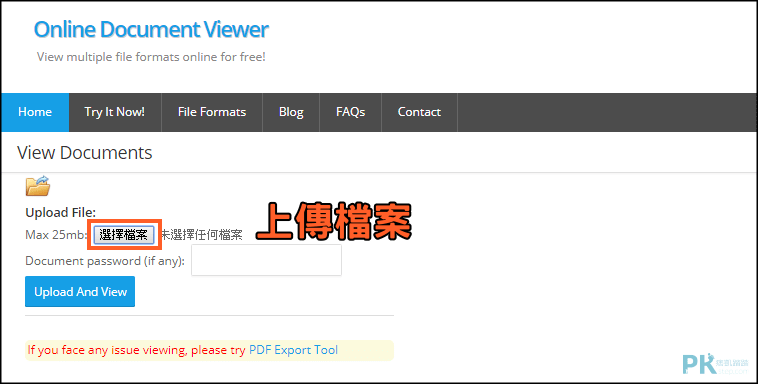The width and height of the screenshot is (758, 384).
Task: Open the Home navigation tab
Action: pyautogui.click(x=35, y=112)
